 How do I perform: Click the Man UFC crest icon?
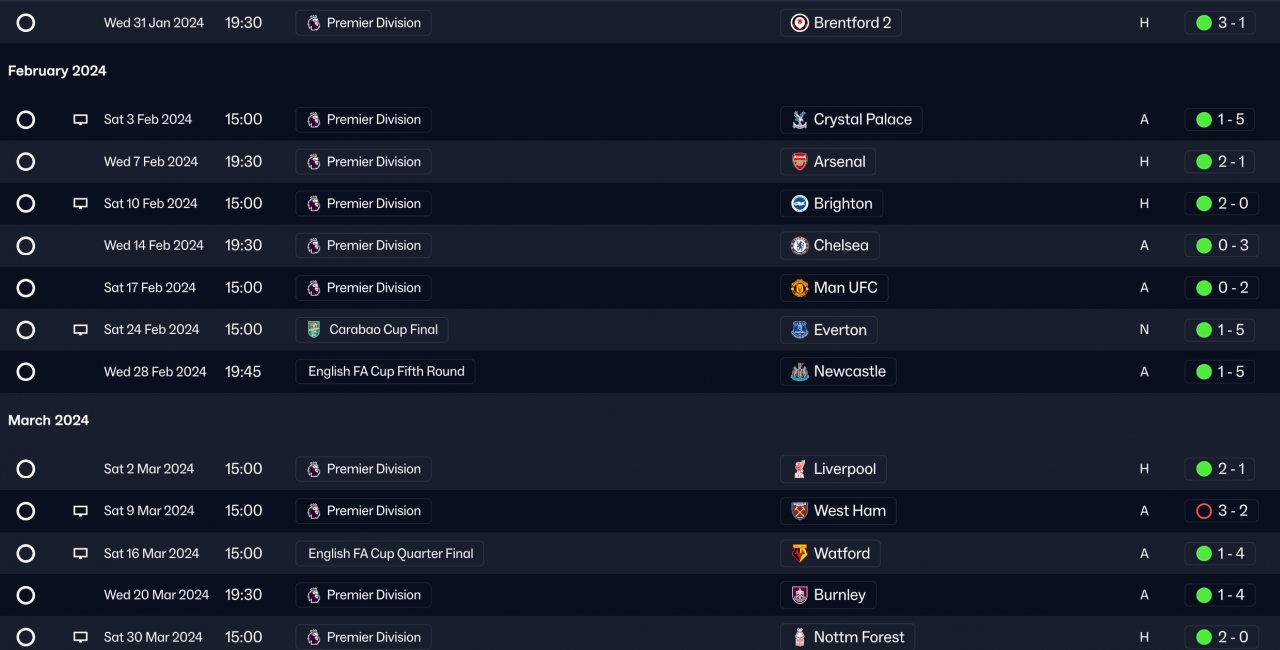tap(799, 288)
